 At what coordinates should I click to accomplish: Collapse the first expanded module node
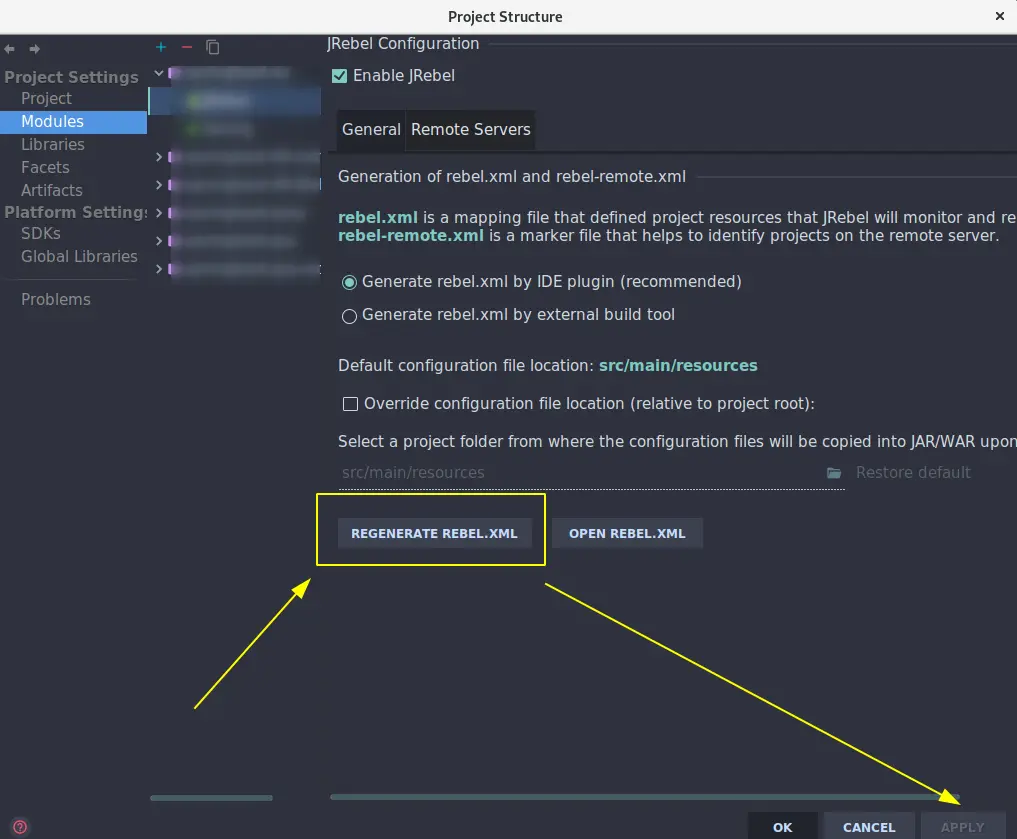[x=159, y=73]
